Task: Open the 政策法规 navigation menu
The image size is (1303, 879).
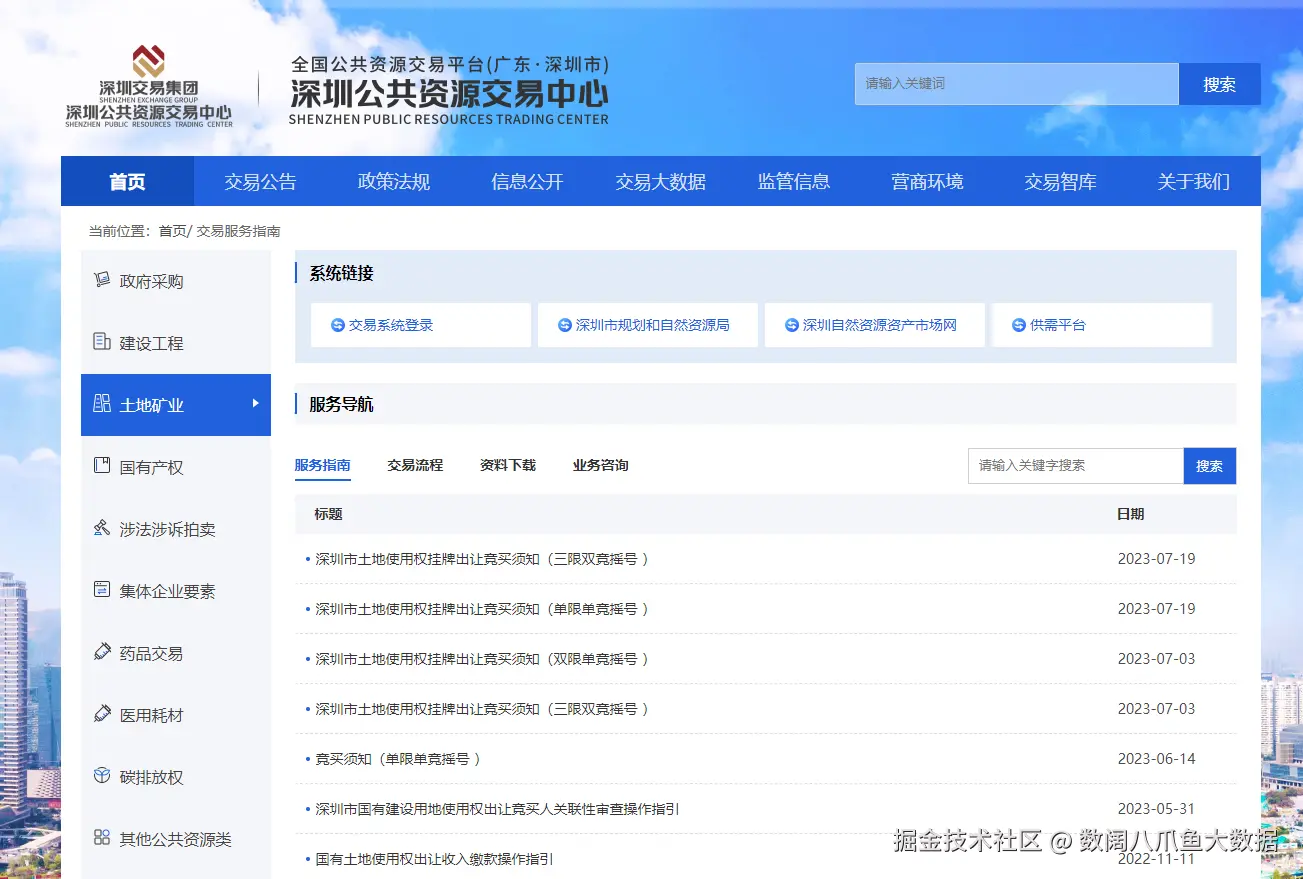Action: click(394, 181)
